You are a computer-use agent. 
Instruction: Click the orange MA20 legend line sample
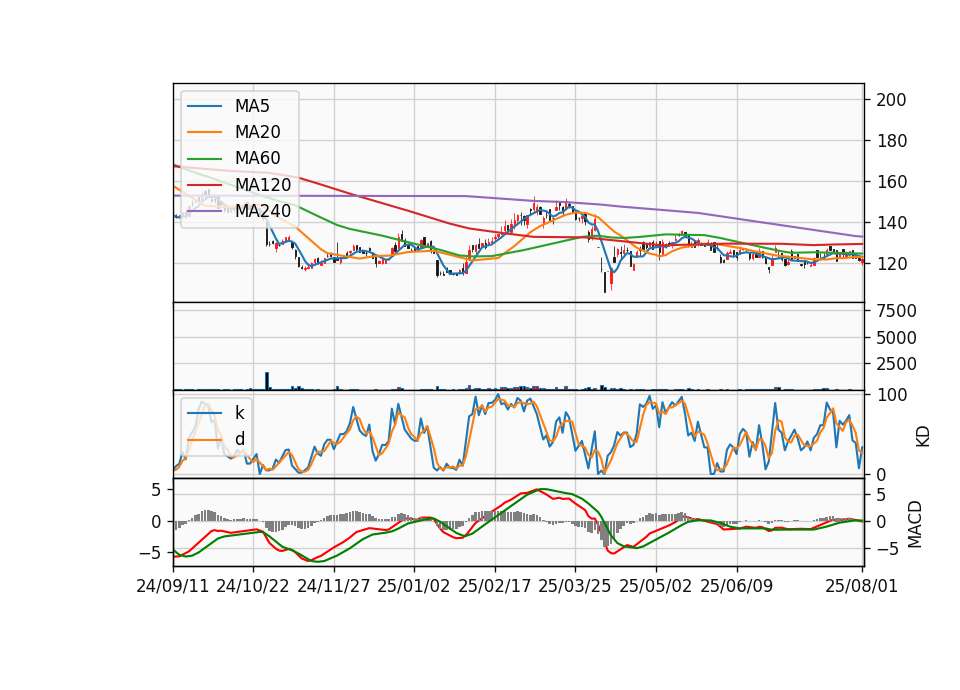(x=204, y=132)
